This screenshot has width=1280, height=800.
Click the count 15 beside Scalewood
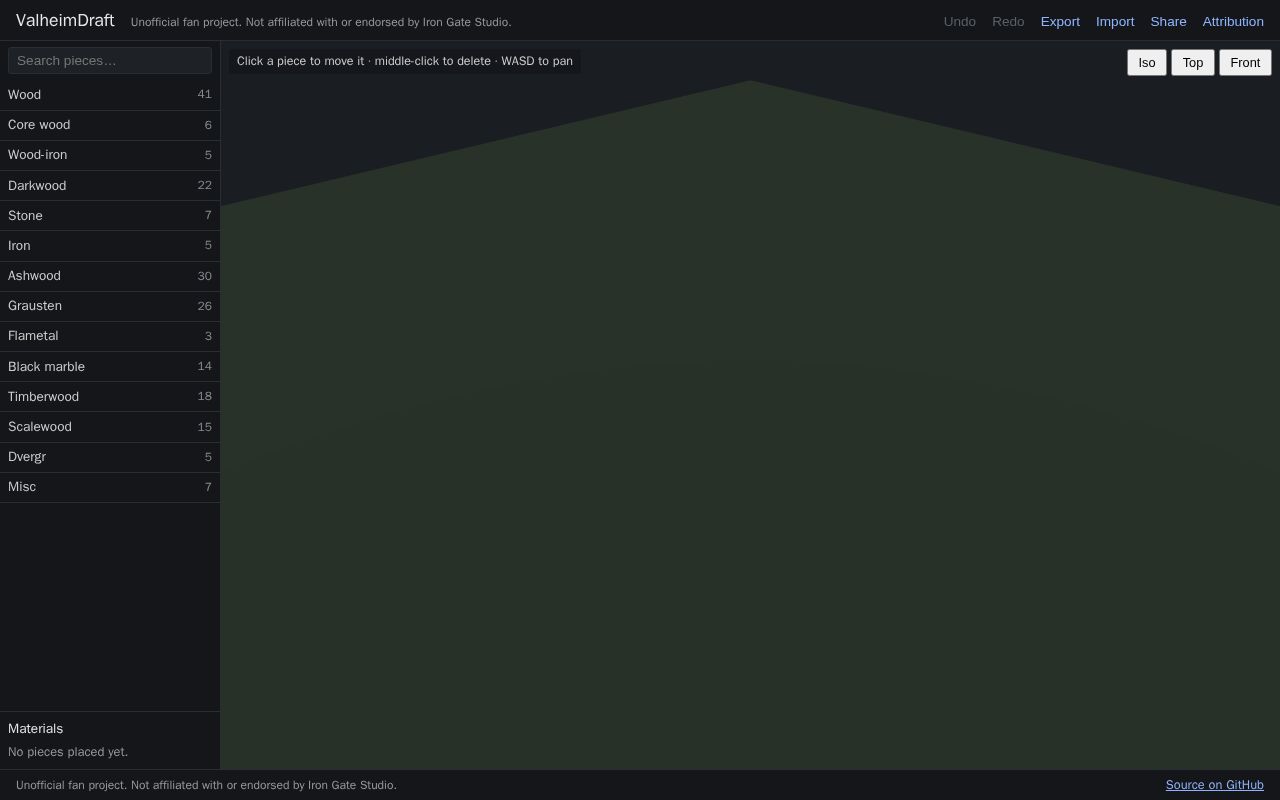pos(204,427)
